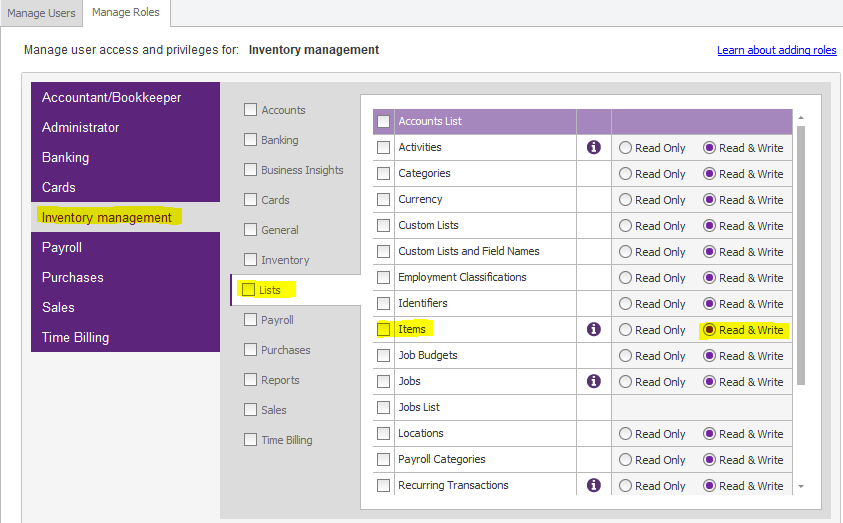Click info icon for Recurring Transactions
This screenshot has height=523, width=843.
(593, 485)
